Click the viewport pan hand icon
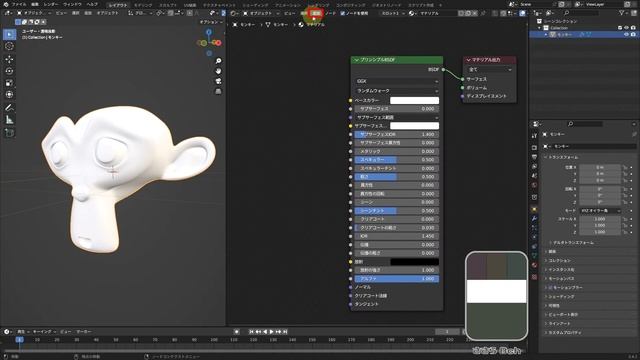This screenshot has height=360, width=640. 218,71
